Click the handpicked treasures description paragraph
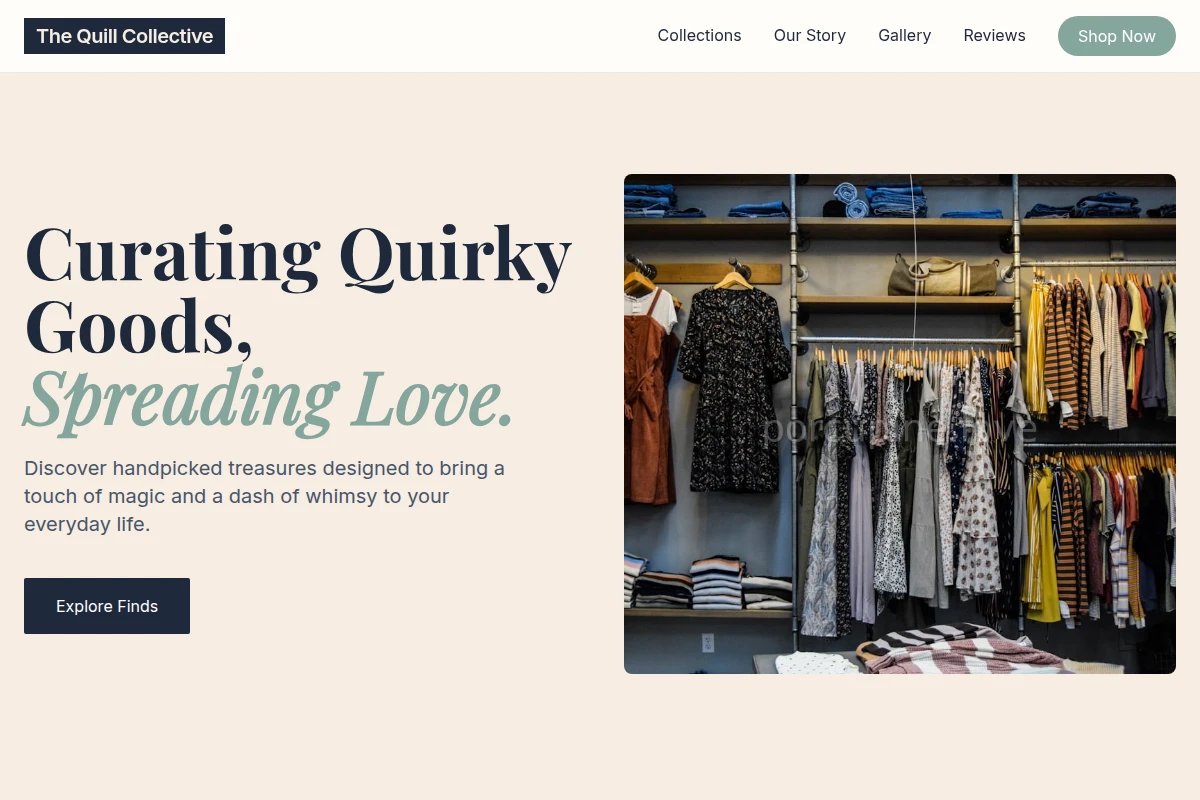This screenshot has width=1200, height=800. (x=265, y=496)
